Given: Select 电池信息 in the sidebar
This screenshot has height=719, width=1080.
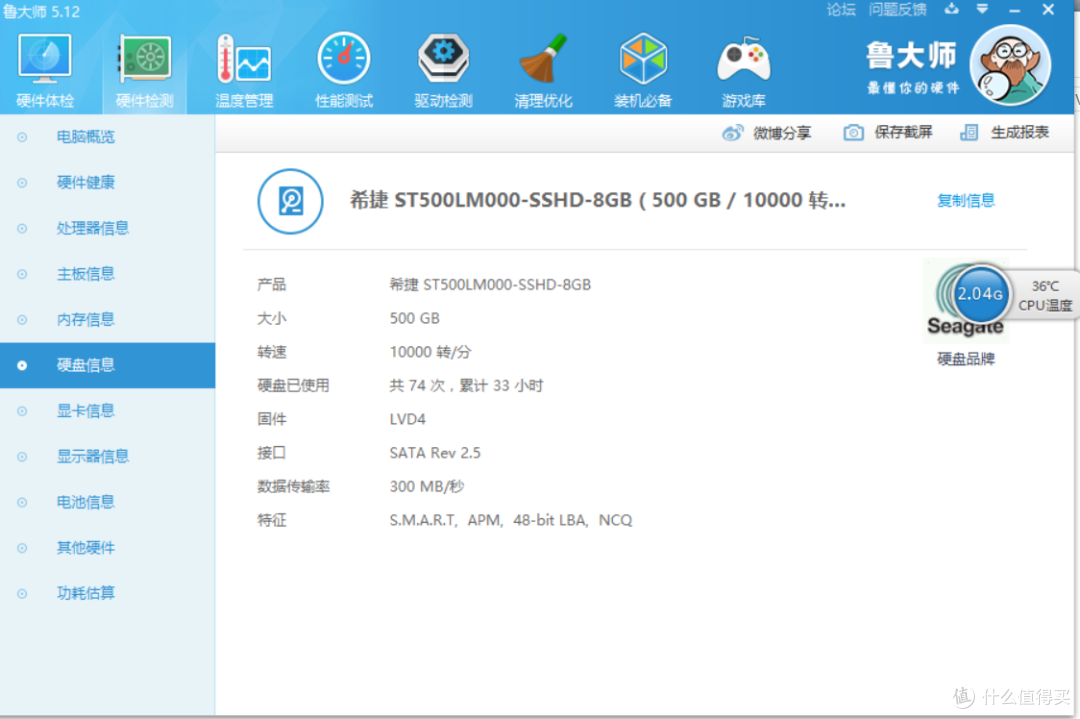Looking at the screenshot, I should [107, 502].
